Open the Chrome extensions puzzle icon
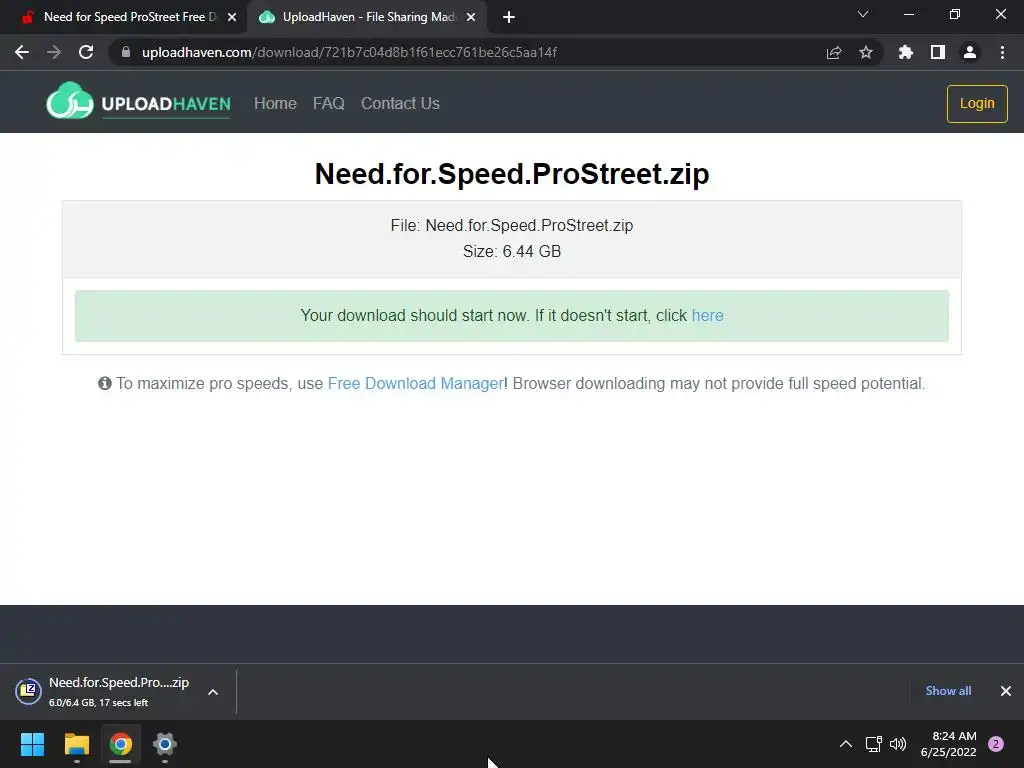 (x=905, y=52)
